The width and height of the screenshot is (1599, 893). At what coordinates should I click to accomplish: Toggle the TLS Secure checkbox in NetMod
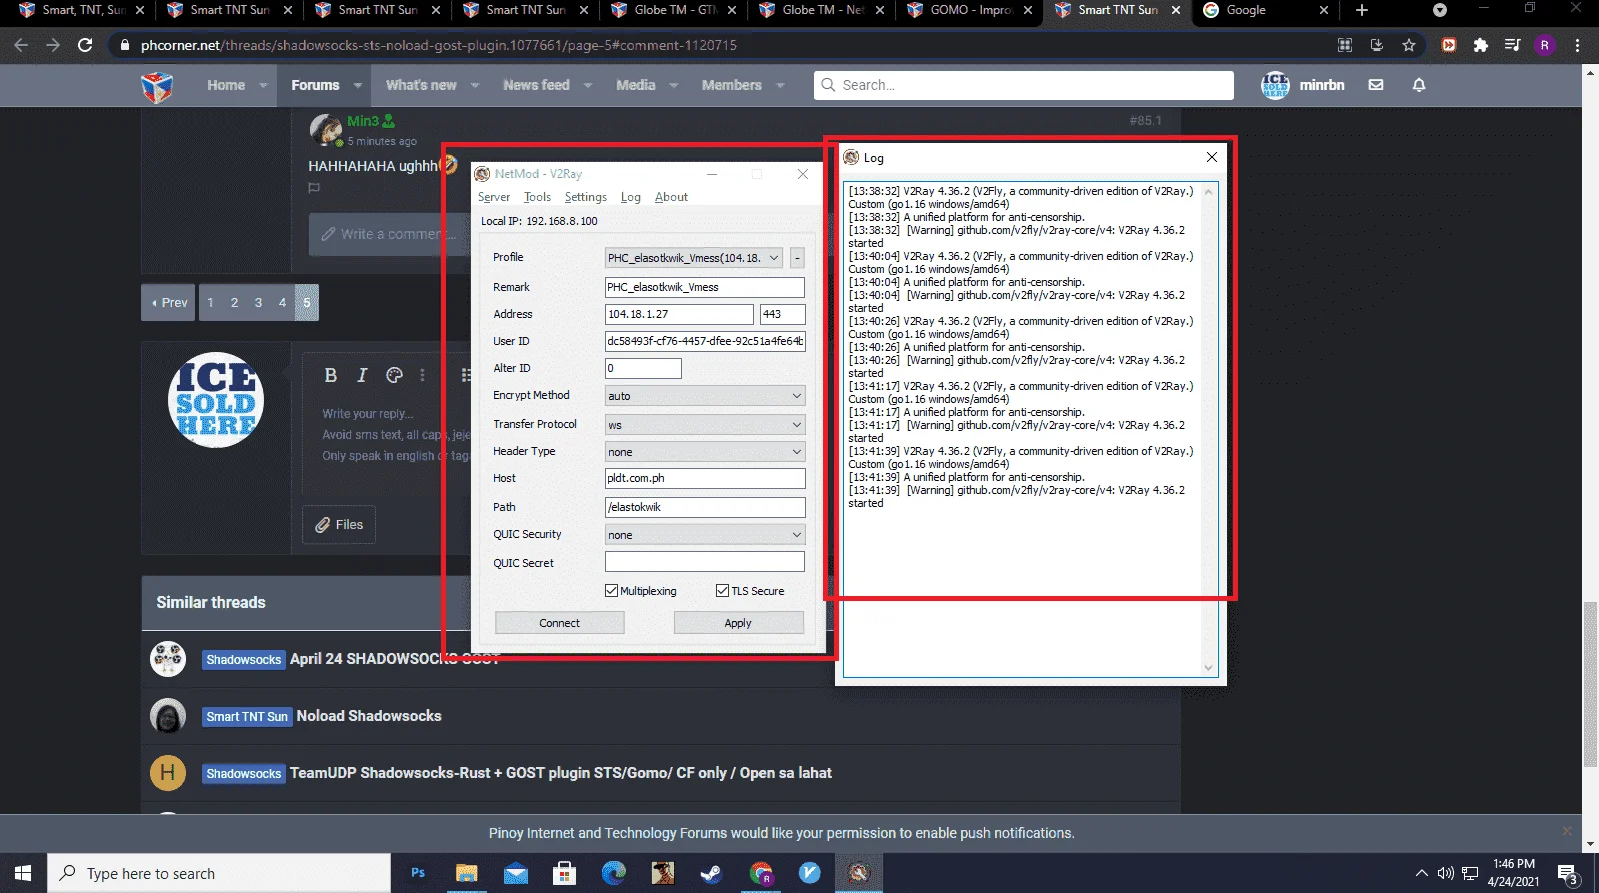click(x=722, y=591)
